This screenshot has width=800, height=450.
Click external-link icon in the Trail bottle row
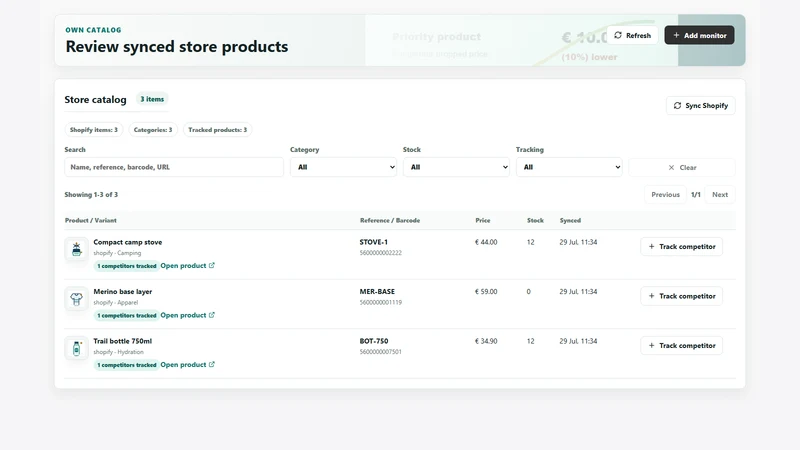click(212, 364)
